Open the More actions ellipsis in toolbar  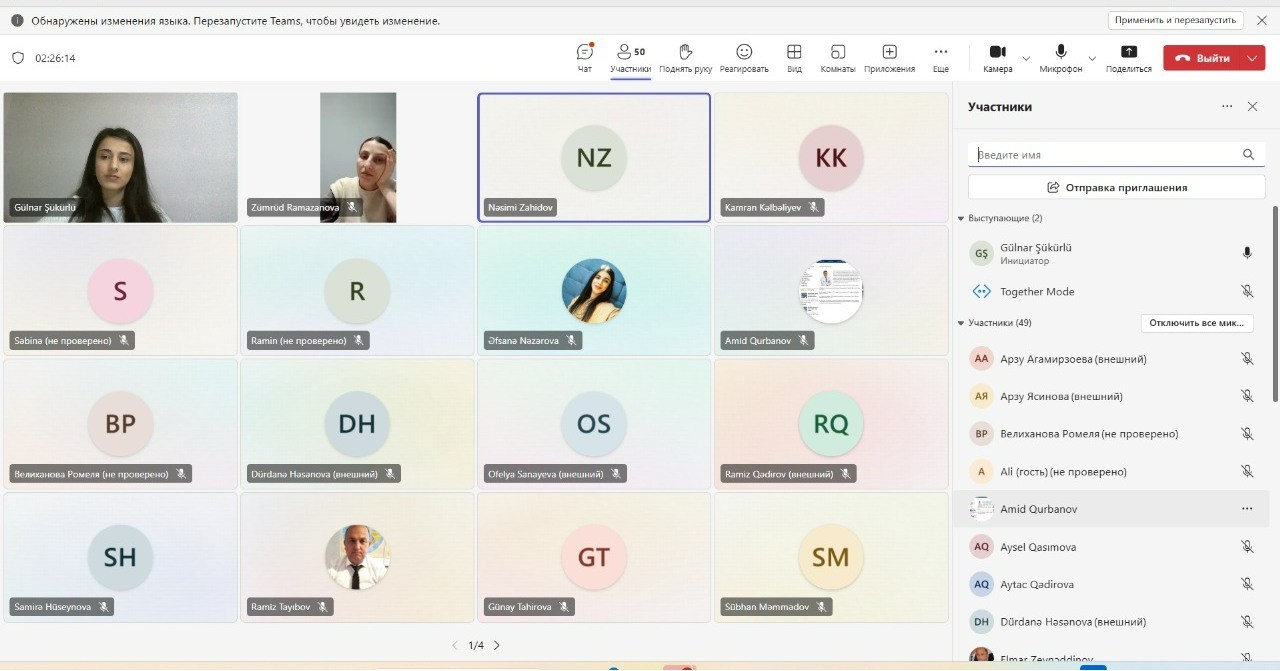coord(940,53)
